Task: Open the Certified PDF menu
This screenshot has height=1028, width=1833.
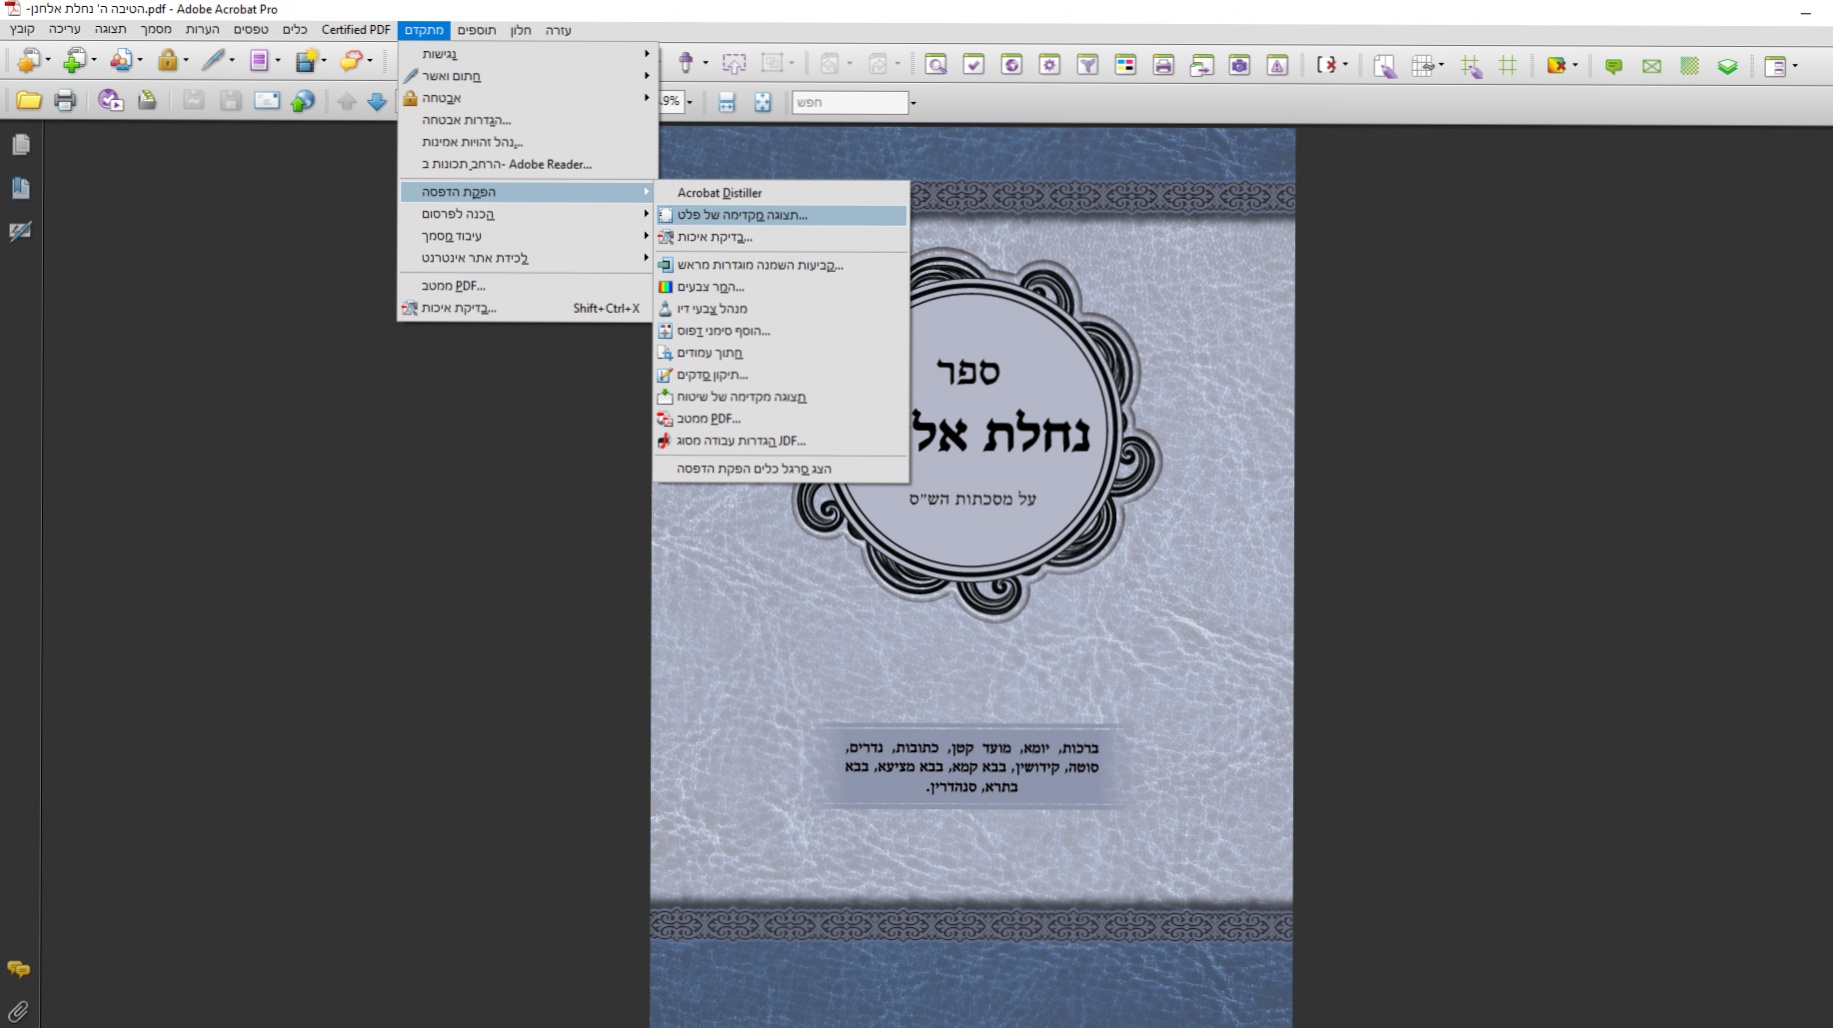Action: point(356,30)
